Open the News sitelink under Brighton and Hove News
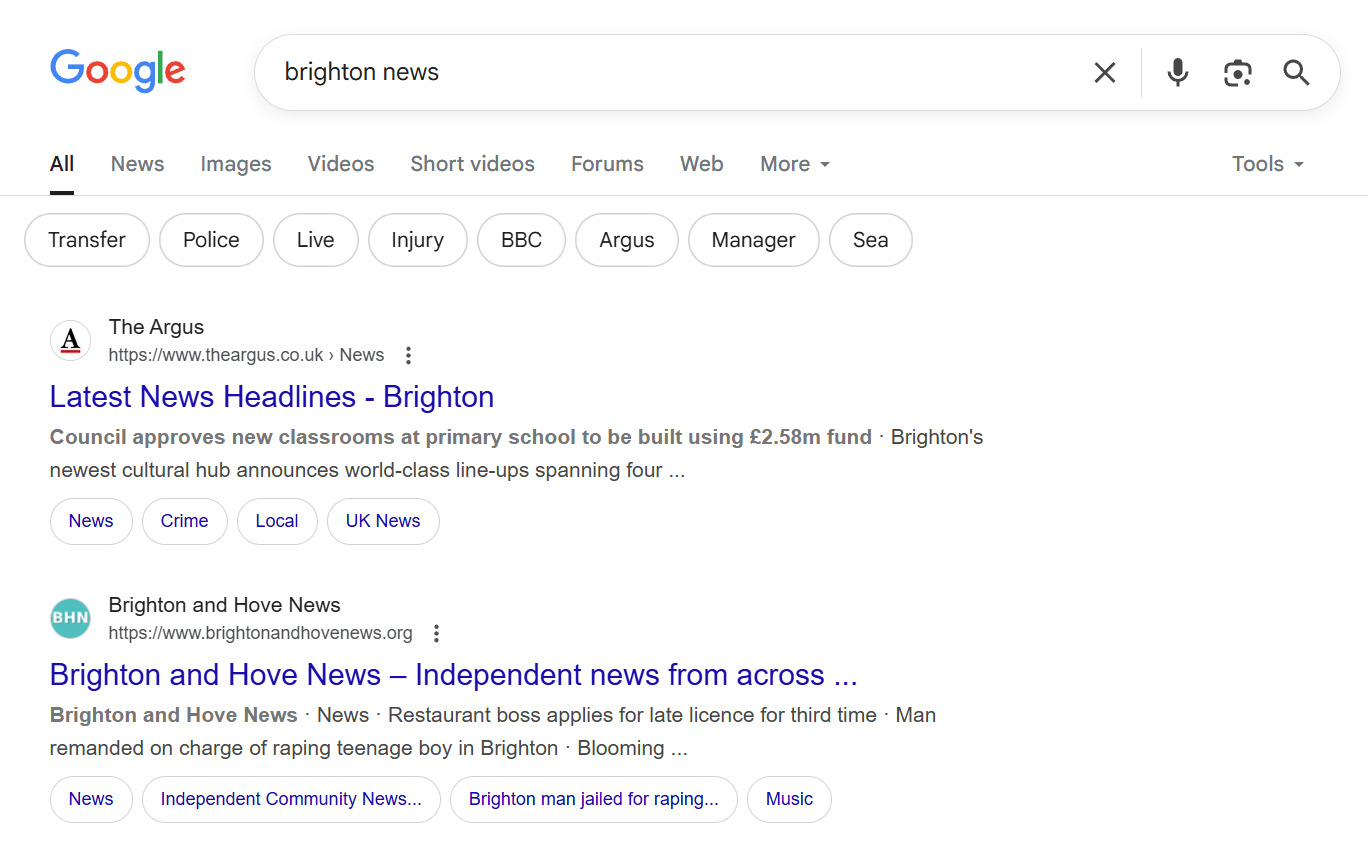1368x855 pixels. coord(91,799)
